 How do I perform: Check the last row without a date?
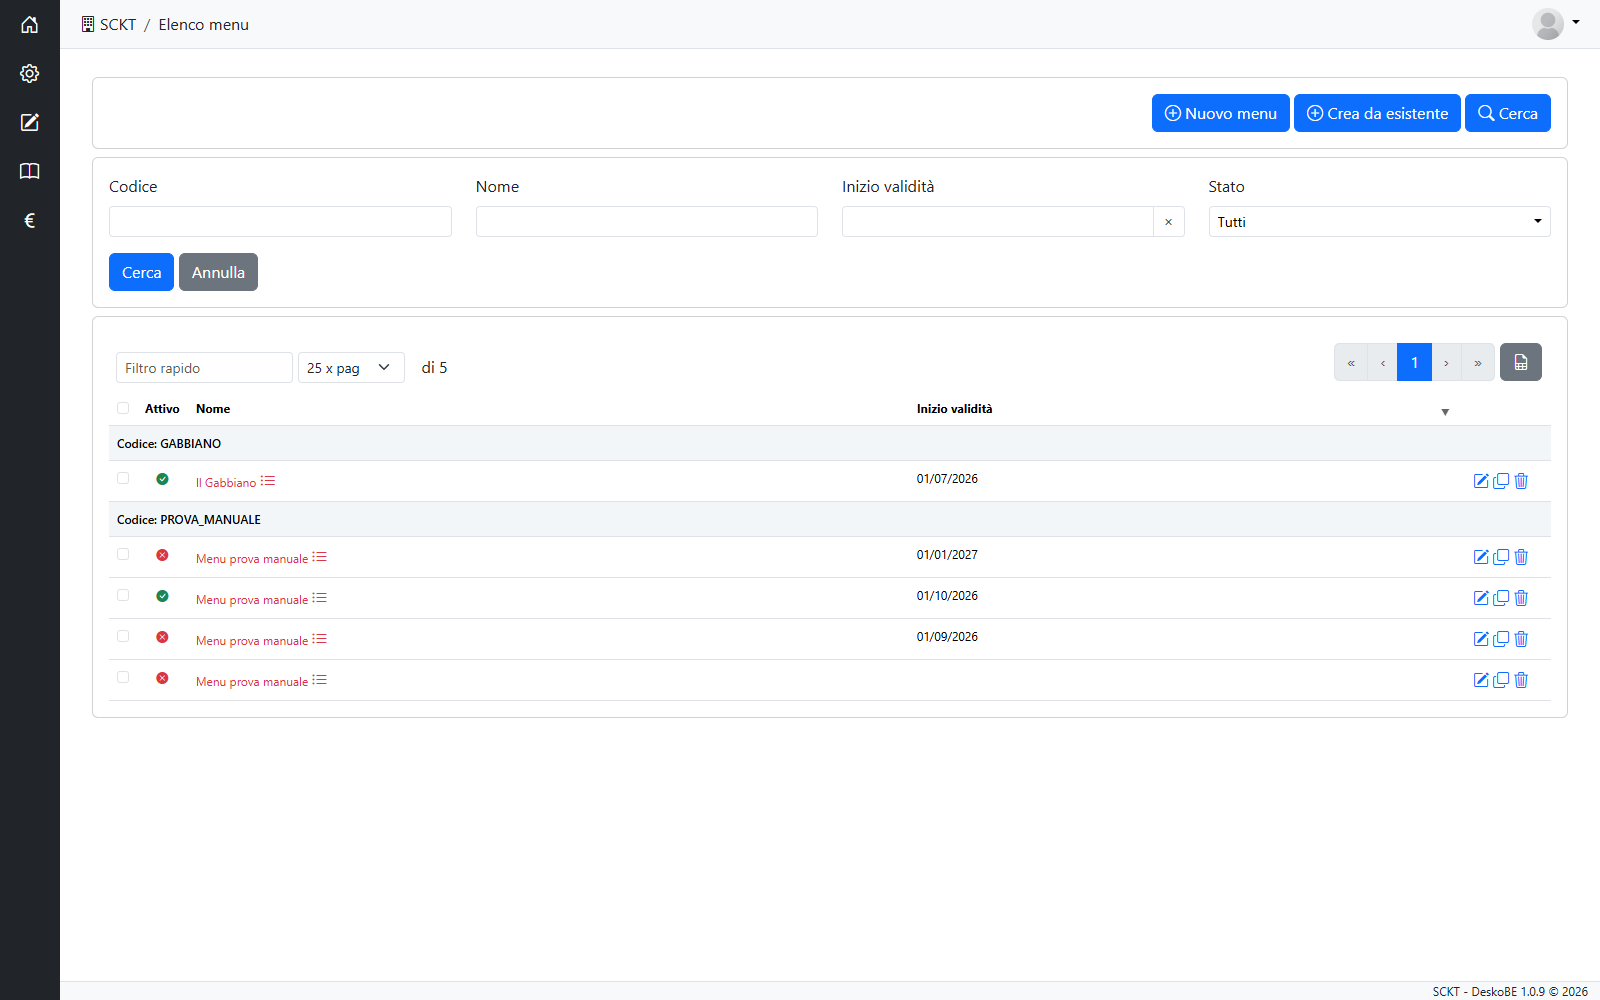(x=123, y=677)
